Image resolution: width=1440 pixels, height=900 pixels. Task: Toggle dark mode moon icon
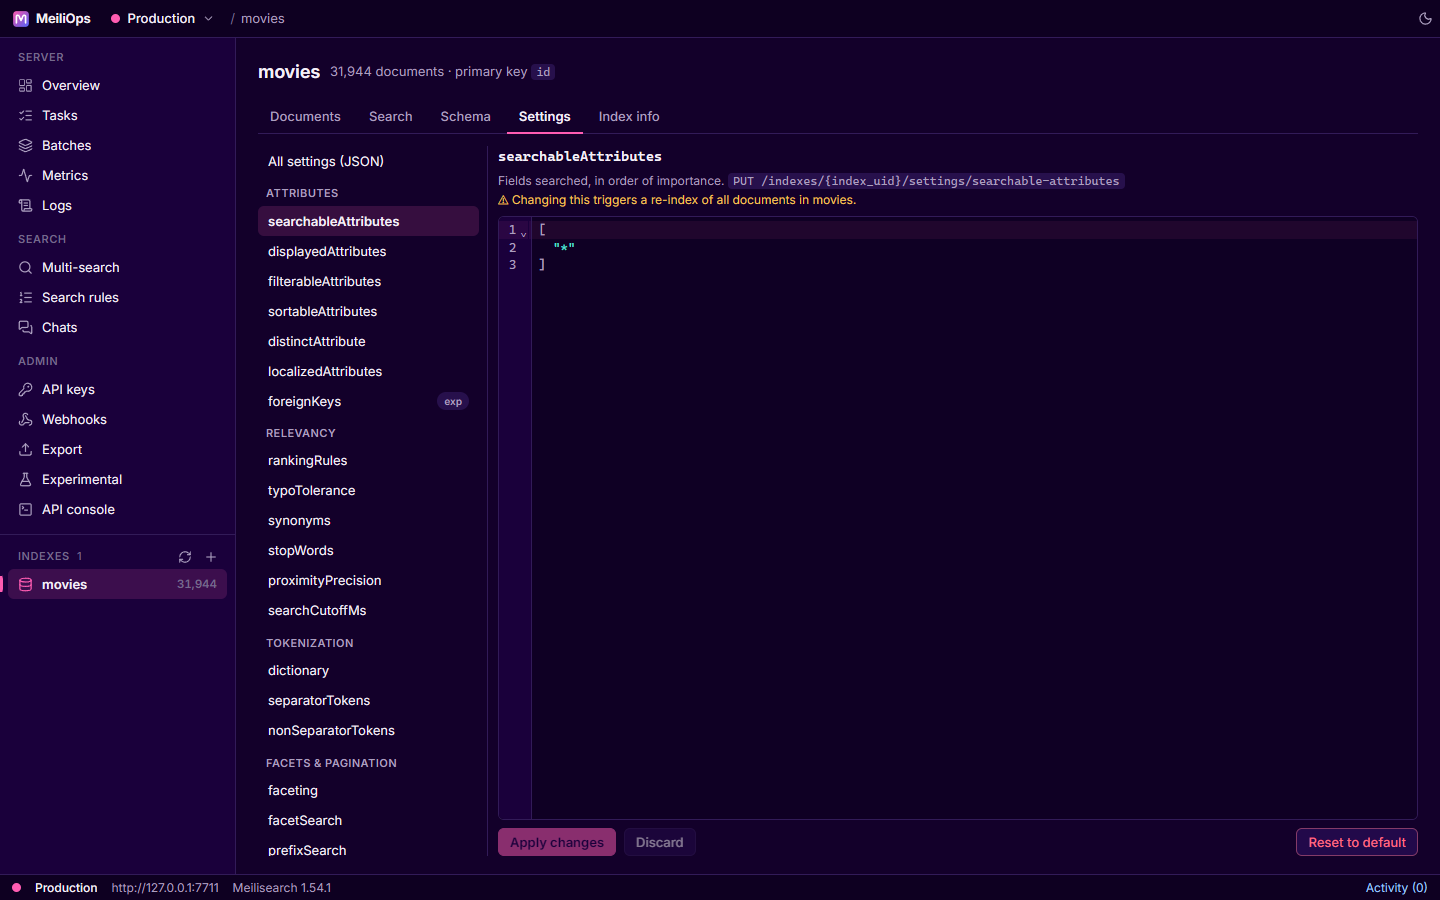click(x=1425, y=19)
